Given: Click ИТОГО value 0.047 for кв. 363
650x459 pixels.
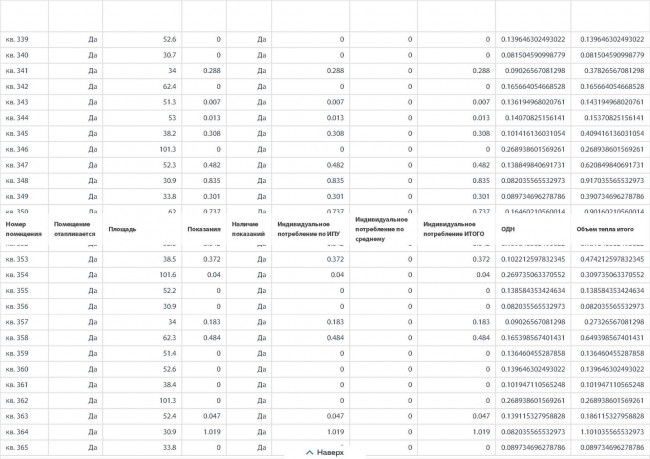Looking at the screenshot, I should tap(481, 416).
